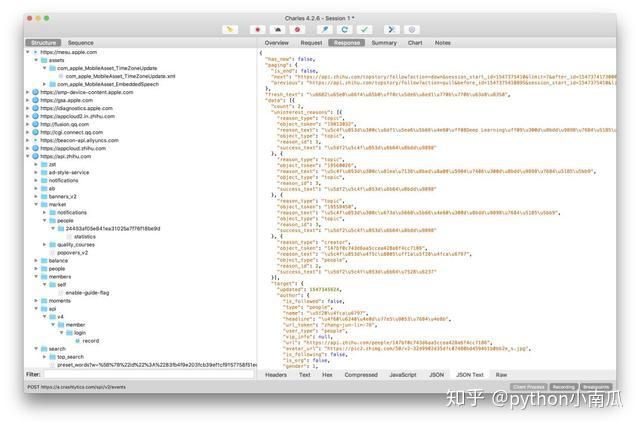This screenshot has height=427, width=640.
Task: Show the Raw response view
Action: [501, 375]
